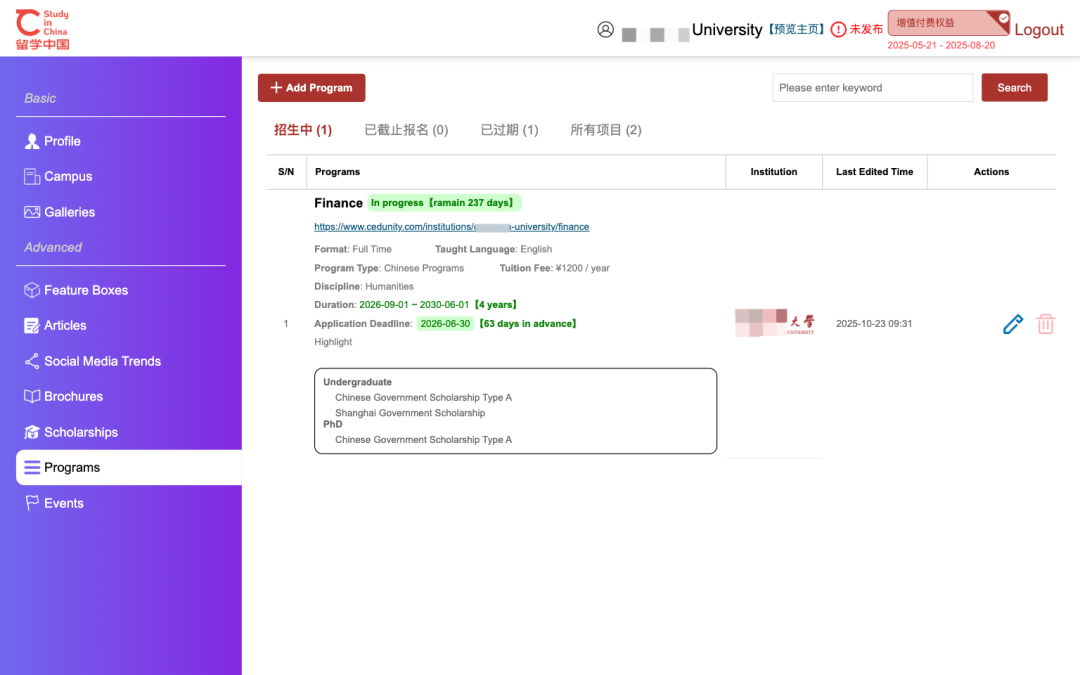Delete the Finance program with trash icon
The image size is (1080, 675).
click(1045, 324)
